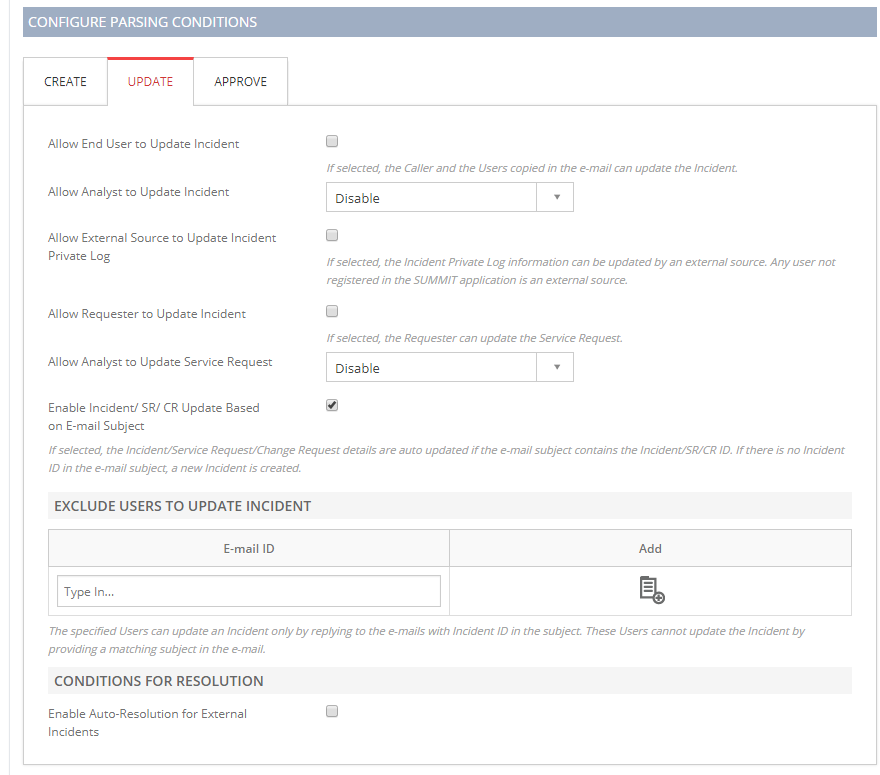Image resolution: width=880 pixels, height=775 pixels.
Task: Toggle Enable Auto-Resolution for External Incidents checkbox
Action: pos(332,711)
